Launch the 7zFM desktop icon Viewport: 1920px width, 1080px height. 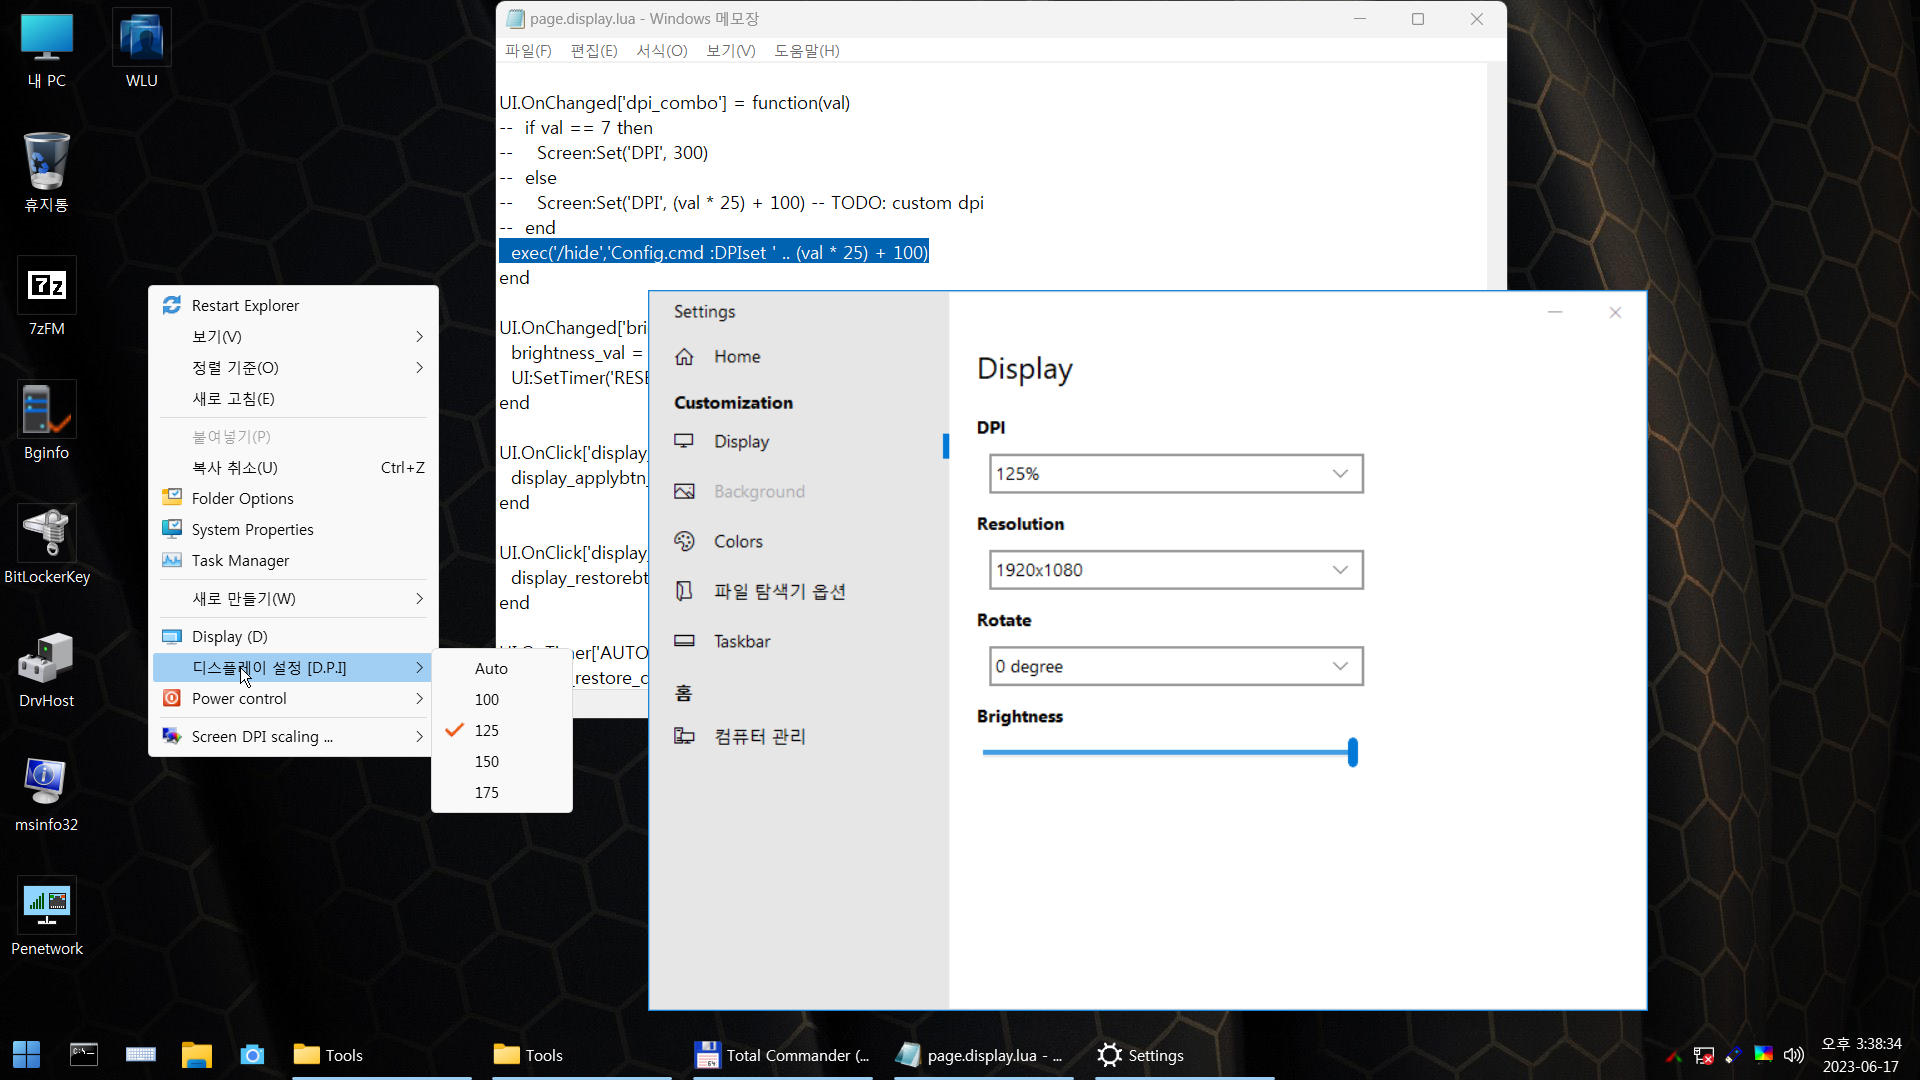[46, 297]
